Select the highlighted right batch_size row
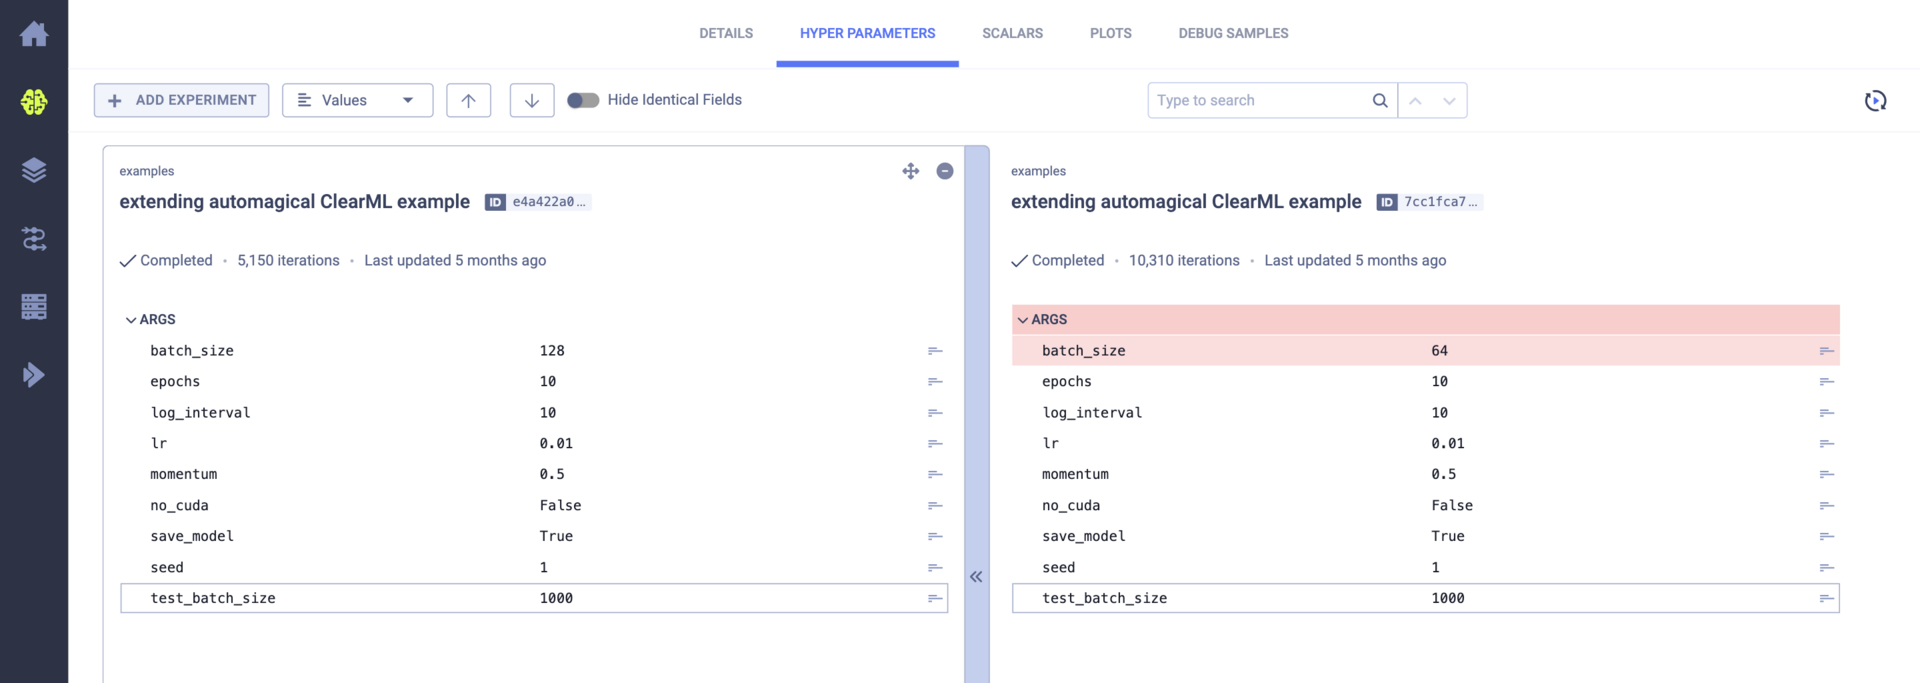Screen dimensions: 1920x683 [x=1425, y=351]
